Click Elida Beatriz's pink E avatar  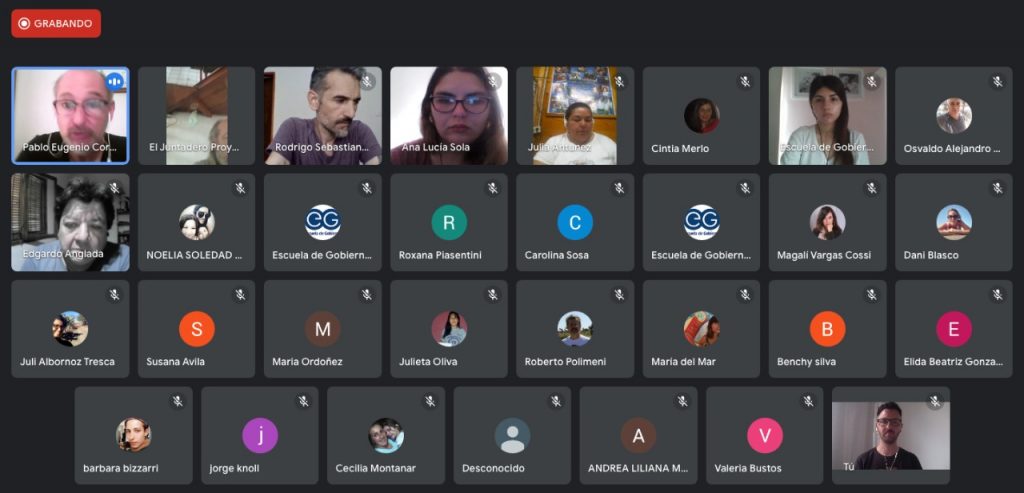[953, 329]
